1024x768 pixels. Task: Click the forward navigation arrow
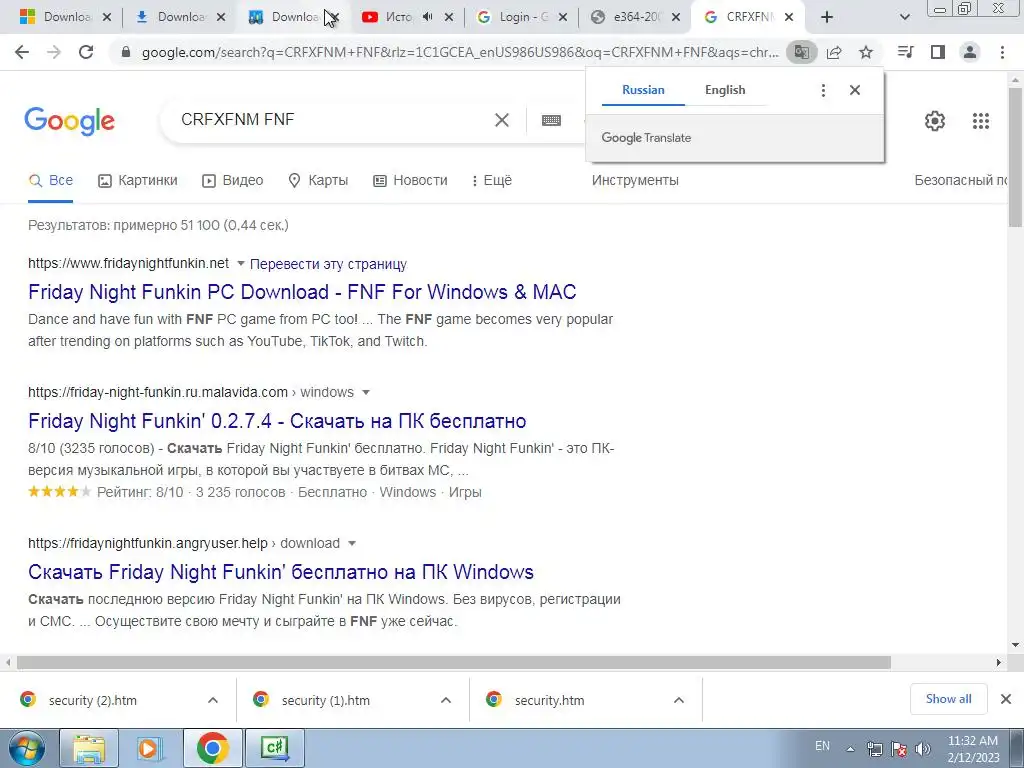coord(54,52)
